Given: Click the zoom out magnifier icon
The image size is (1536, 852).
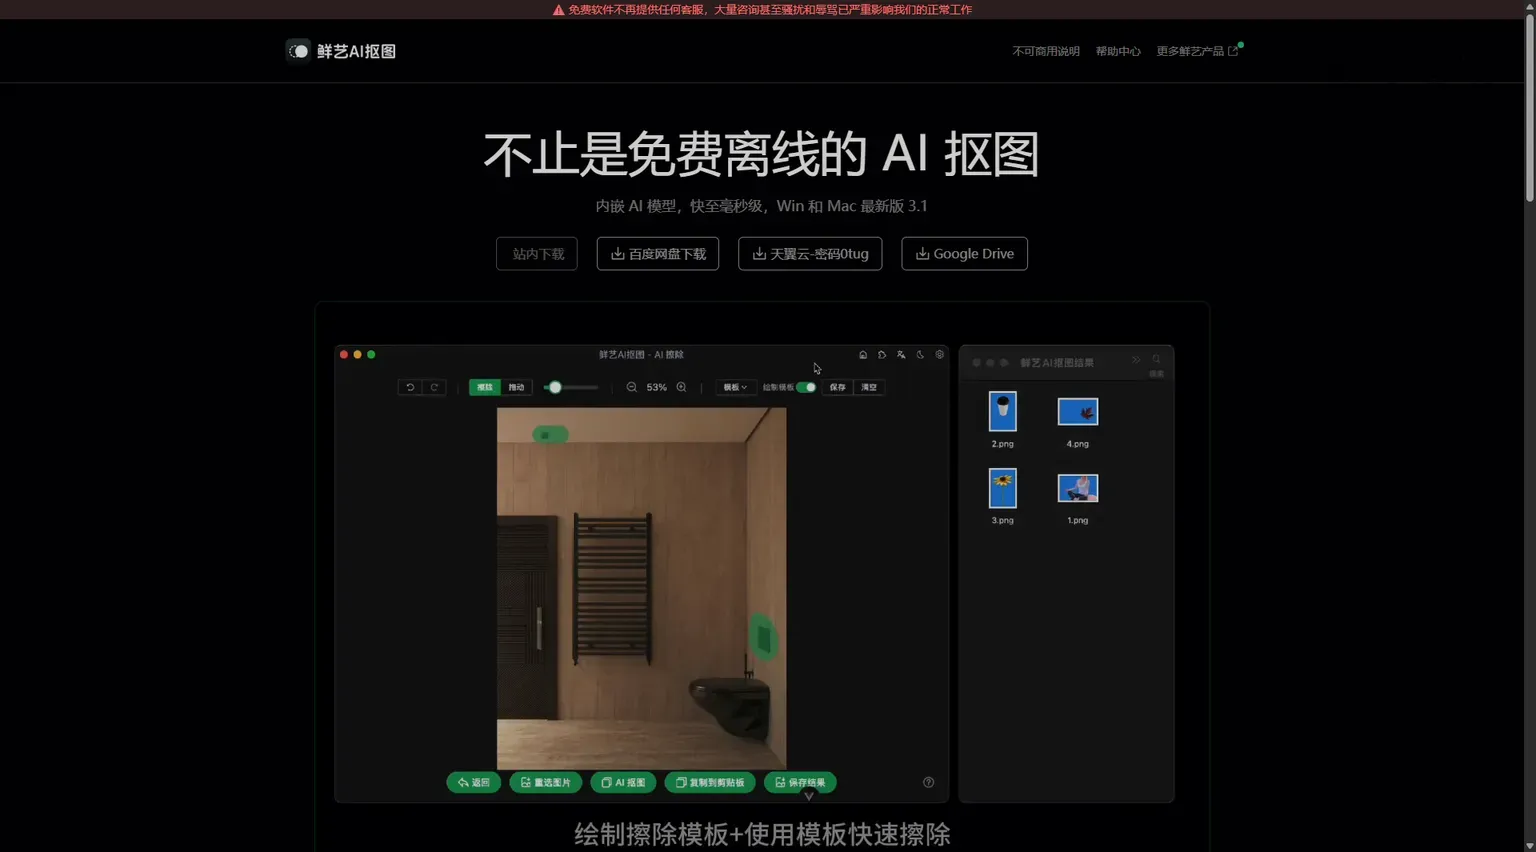Looking at the screenshot, I should tap(632, 387).
